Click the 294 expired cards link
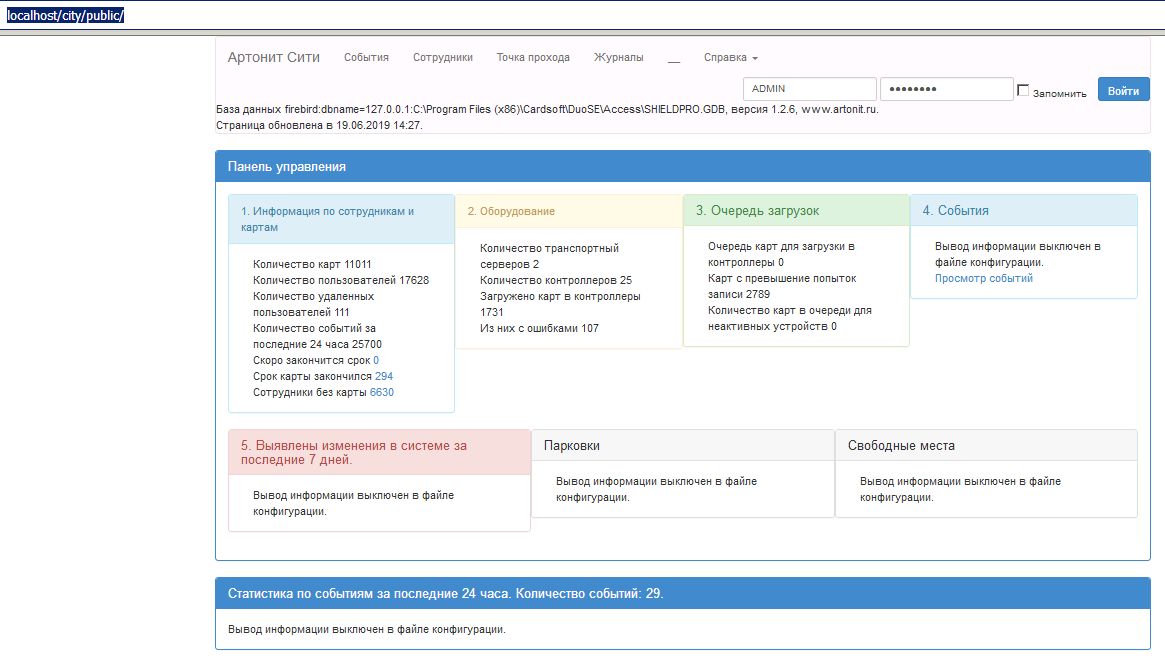This screenshot has height=659, width=1165. click(383, 376)
